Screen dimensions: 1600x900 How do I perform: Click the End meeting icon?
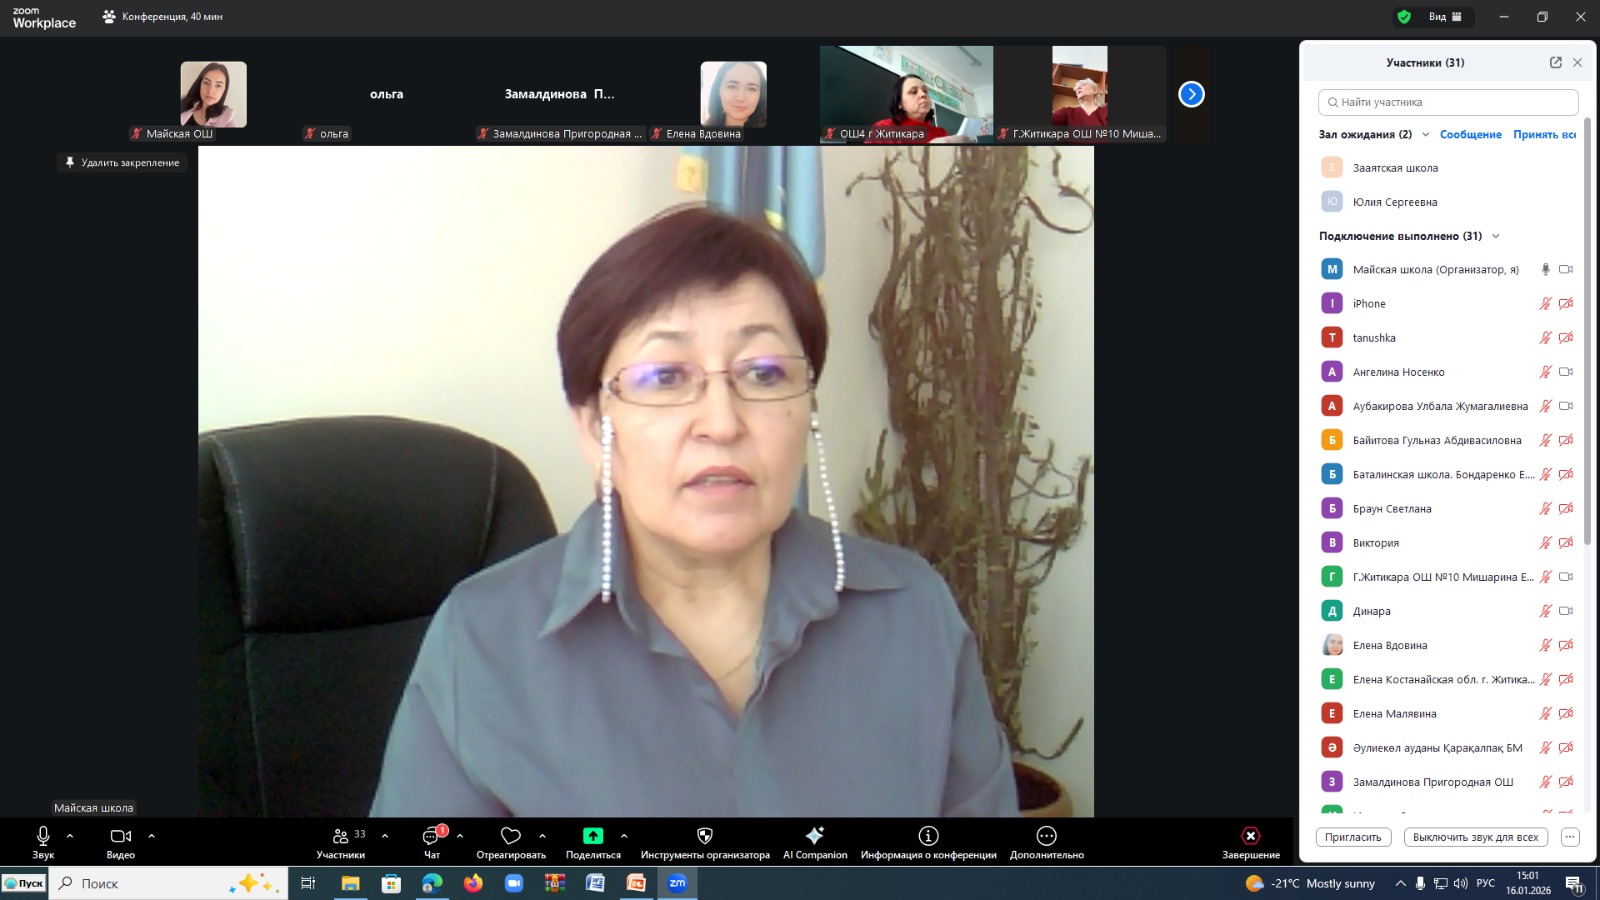click(1250, 836)
